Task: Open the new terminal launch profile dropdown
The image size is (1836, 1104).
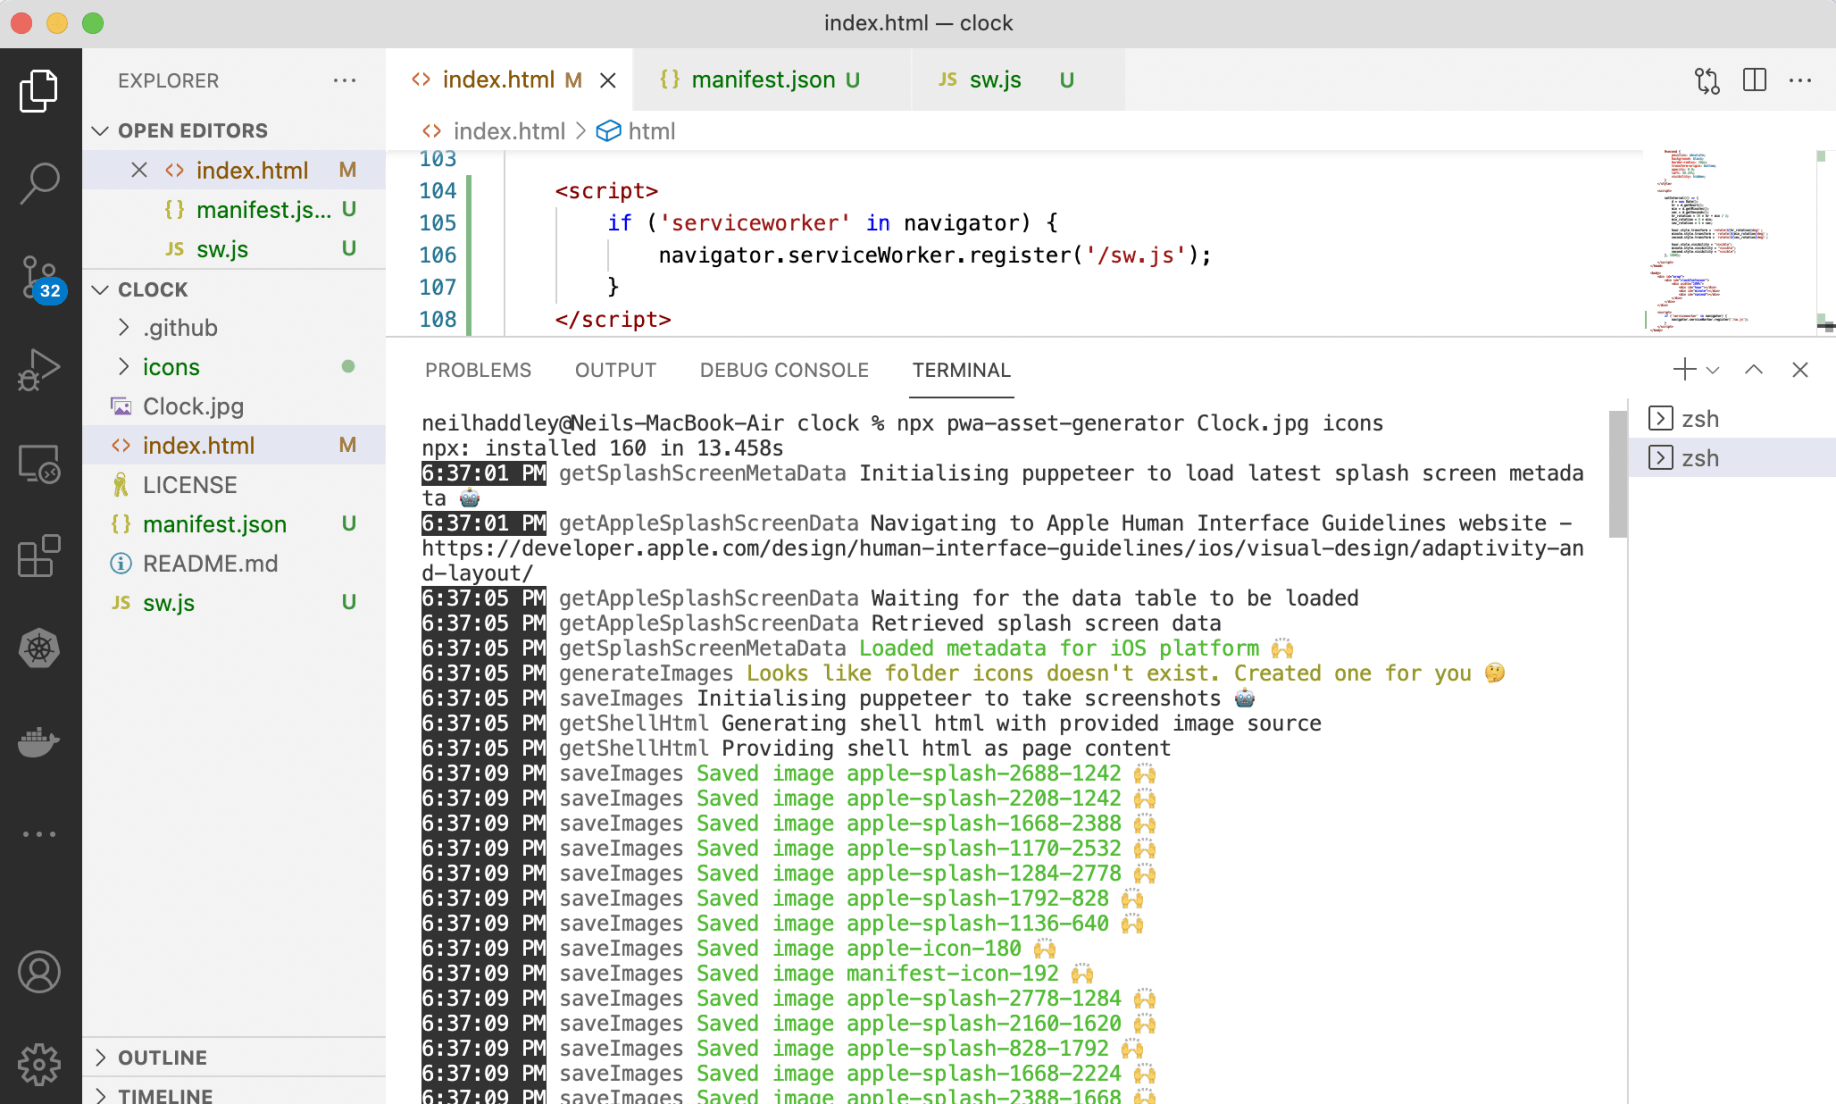Action: click(x=1713, y=370)
